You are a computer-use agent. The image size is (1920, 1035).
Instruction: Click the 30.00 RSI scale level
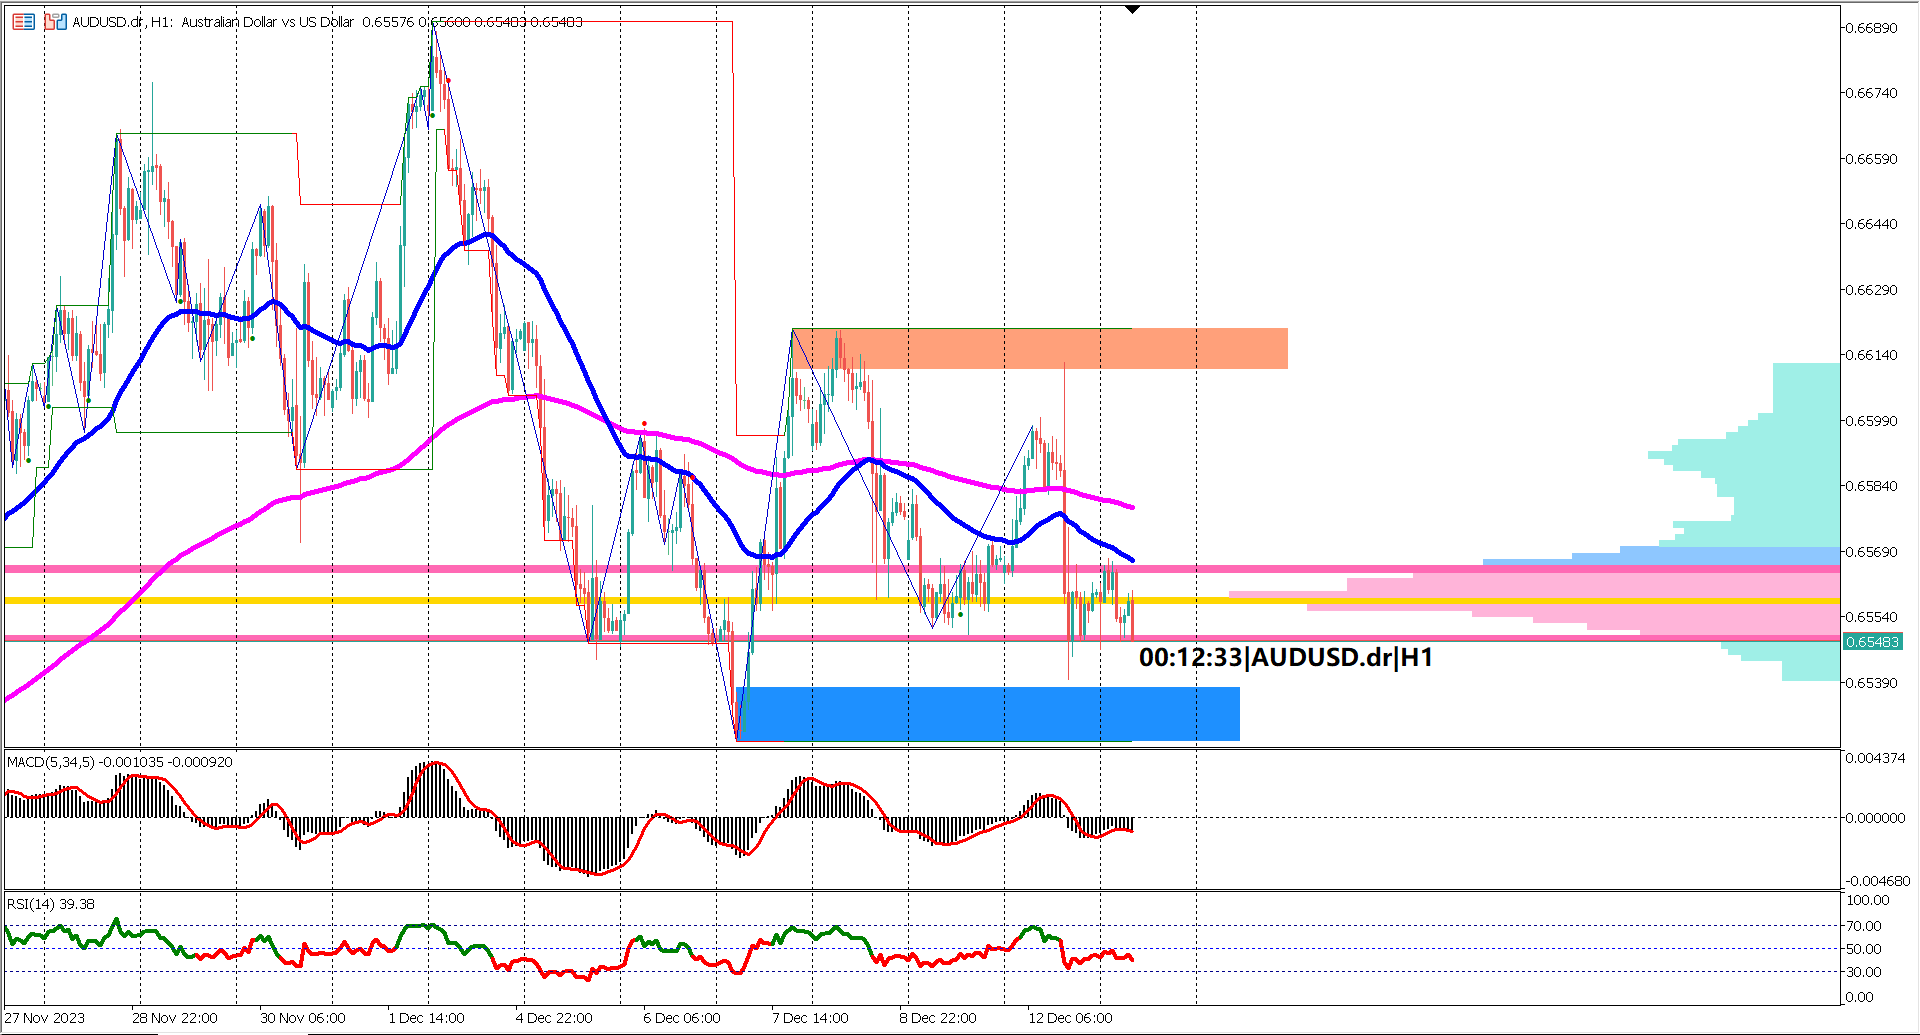pyautogui.click(x=1863, y=972)
